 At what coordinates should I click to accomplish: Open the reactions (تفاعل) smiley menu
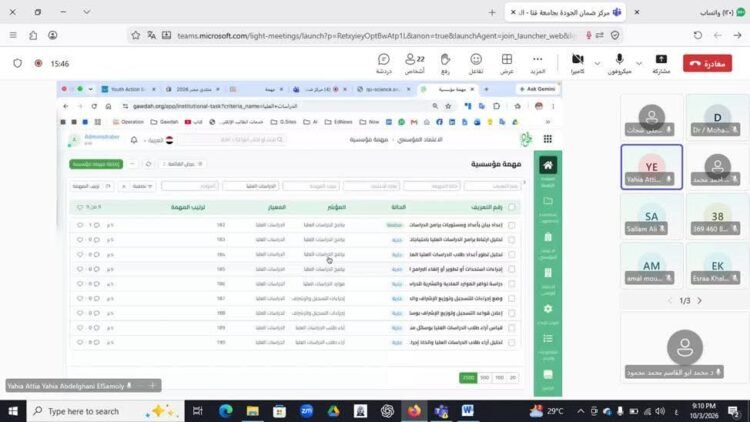click(x=476, y=64)
